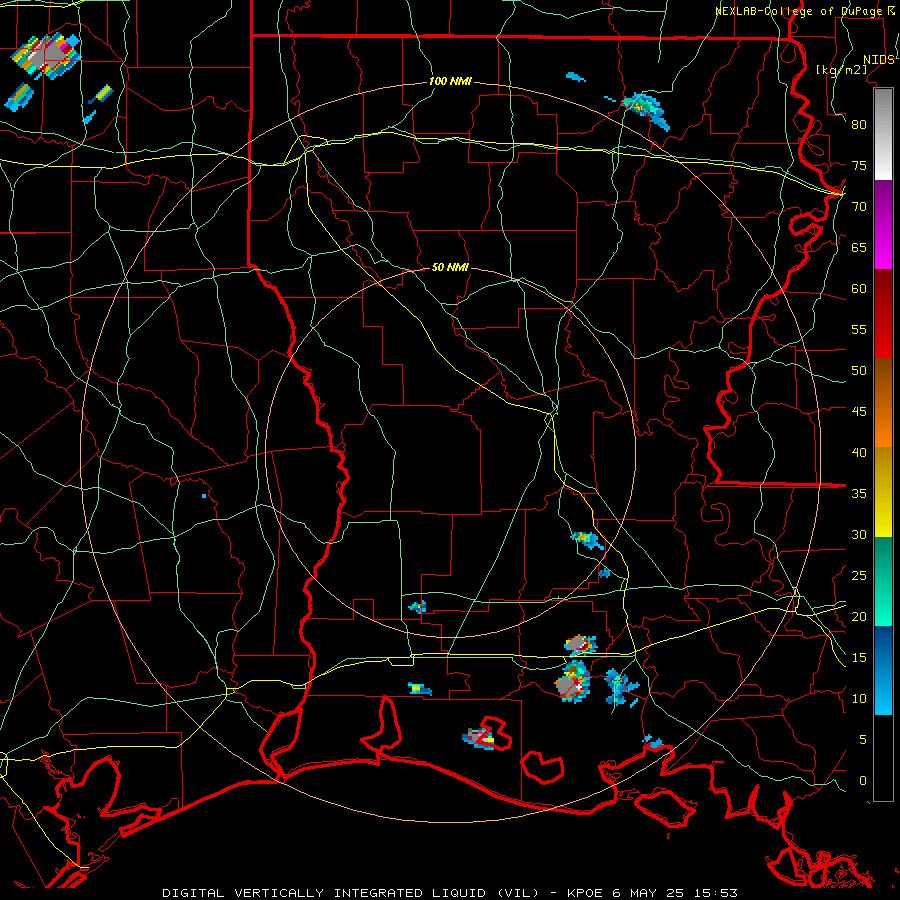This screenshot has height=900, width=900.
Task: Click the 30 value on the color scale
Action: click(x=859, y=534)
